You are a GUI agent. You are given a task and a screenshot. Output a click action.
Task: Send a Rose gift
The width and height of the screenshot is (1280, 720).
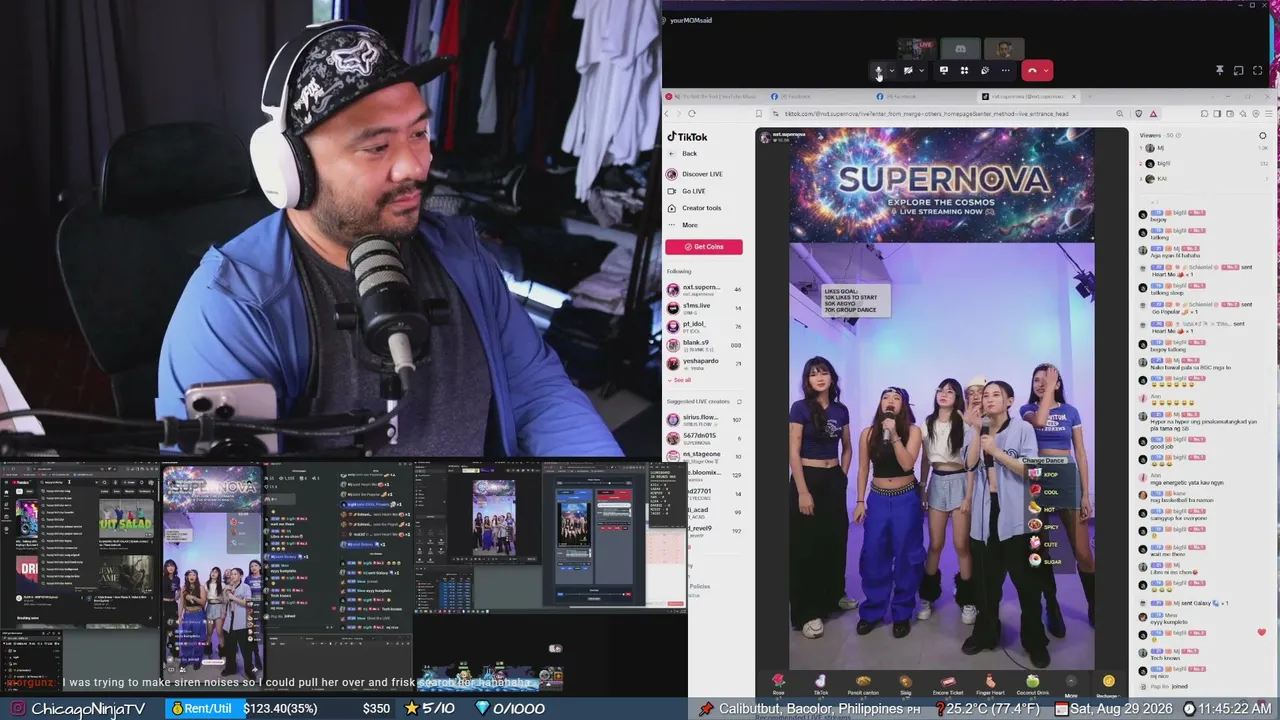click(778, 685)
